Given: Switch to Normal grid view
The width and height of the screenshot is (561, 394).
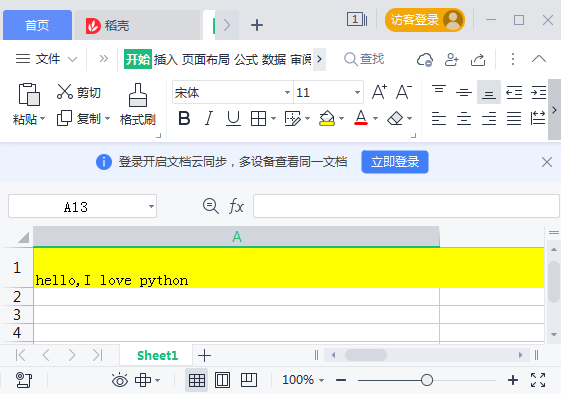Looking at the screenshot, I should [x=196, y=380].
